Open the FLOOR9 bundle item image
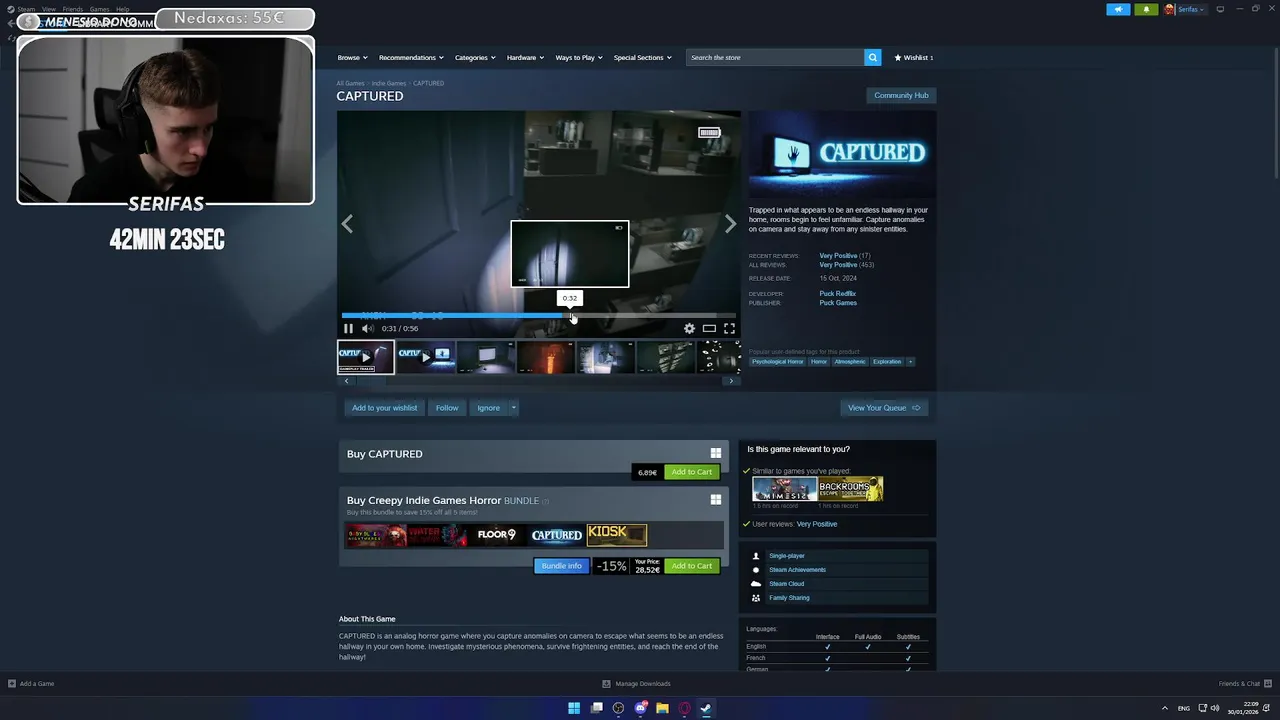This screenshot has width=1280, height=720. [x=496, y=535]
